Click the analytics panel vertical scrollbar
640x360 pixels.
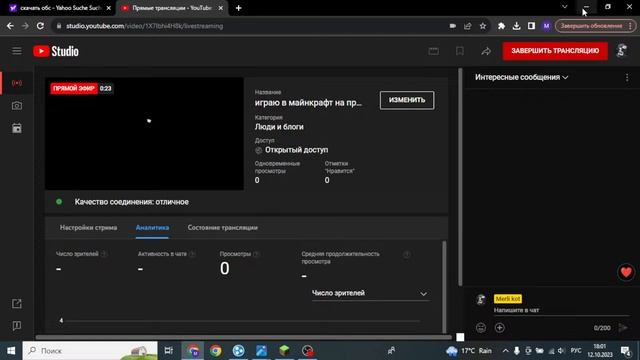pyautogui.click(x=444, y=287)
